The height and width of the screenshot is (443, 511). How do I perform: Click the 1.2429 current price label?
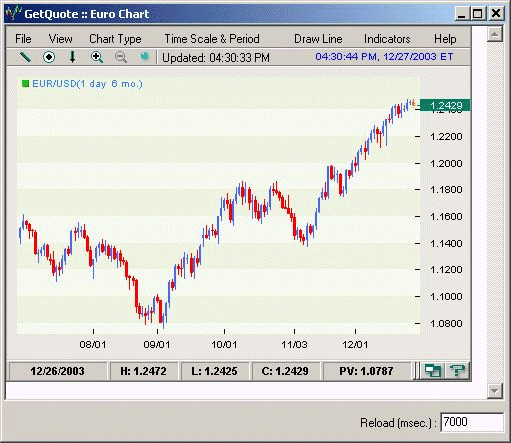point(445,105)
